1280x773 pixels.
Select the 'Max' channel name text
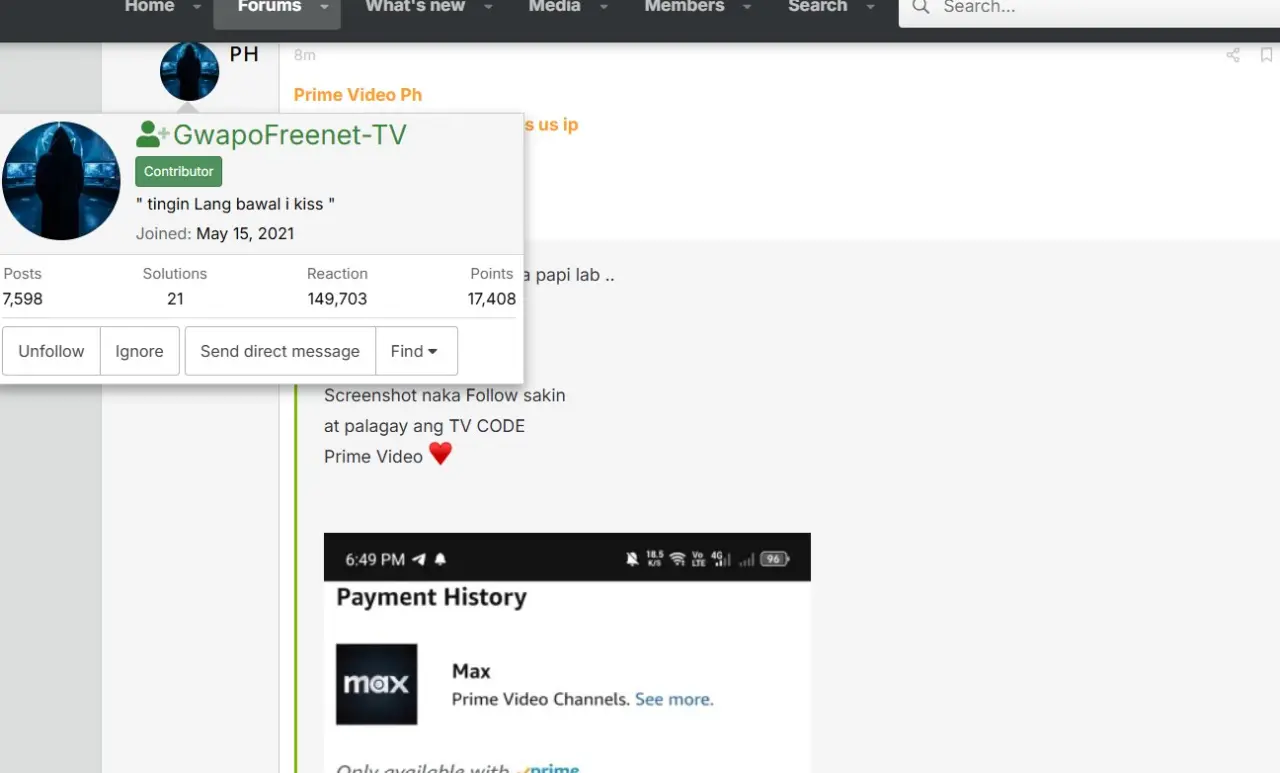pos(471,671)
